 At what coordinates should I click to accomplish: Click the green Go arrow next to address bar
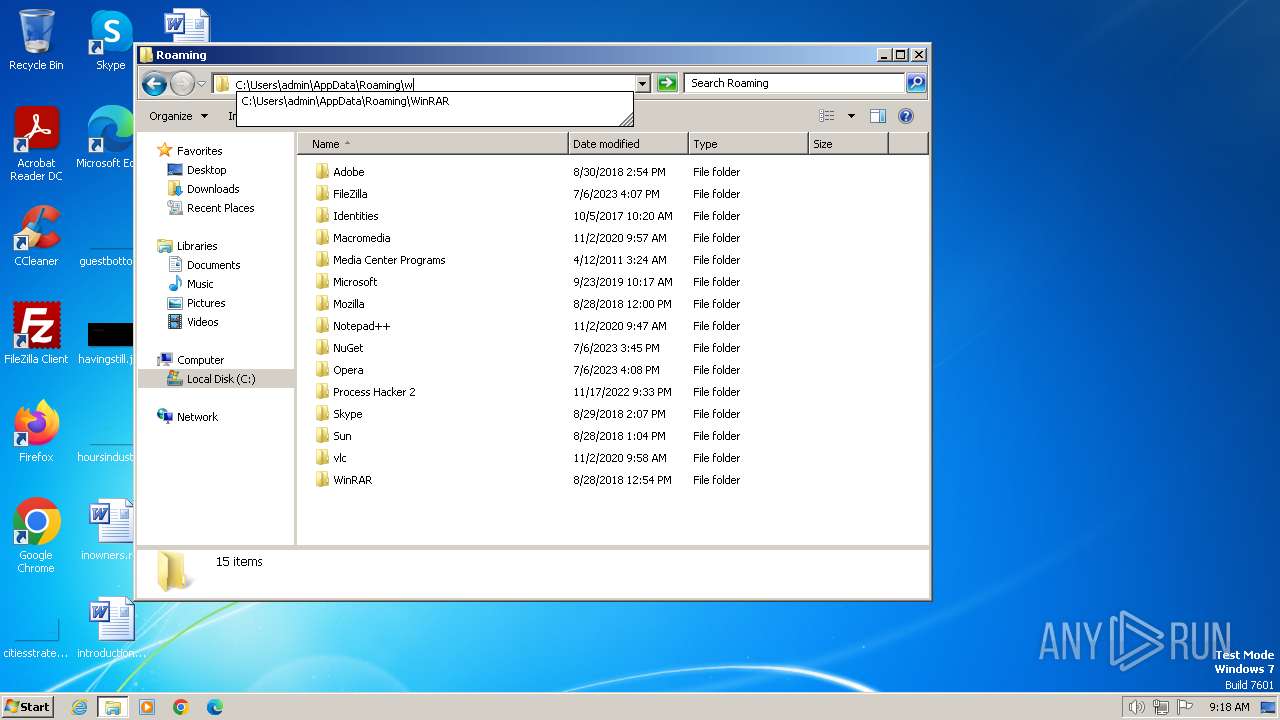point(667,83)
